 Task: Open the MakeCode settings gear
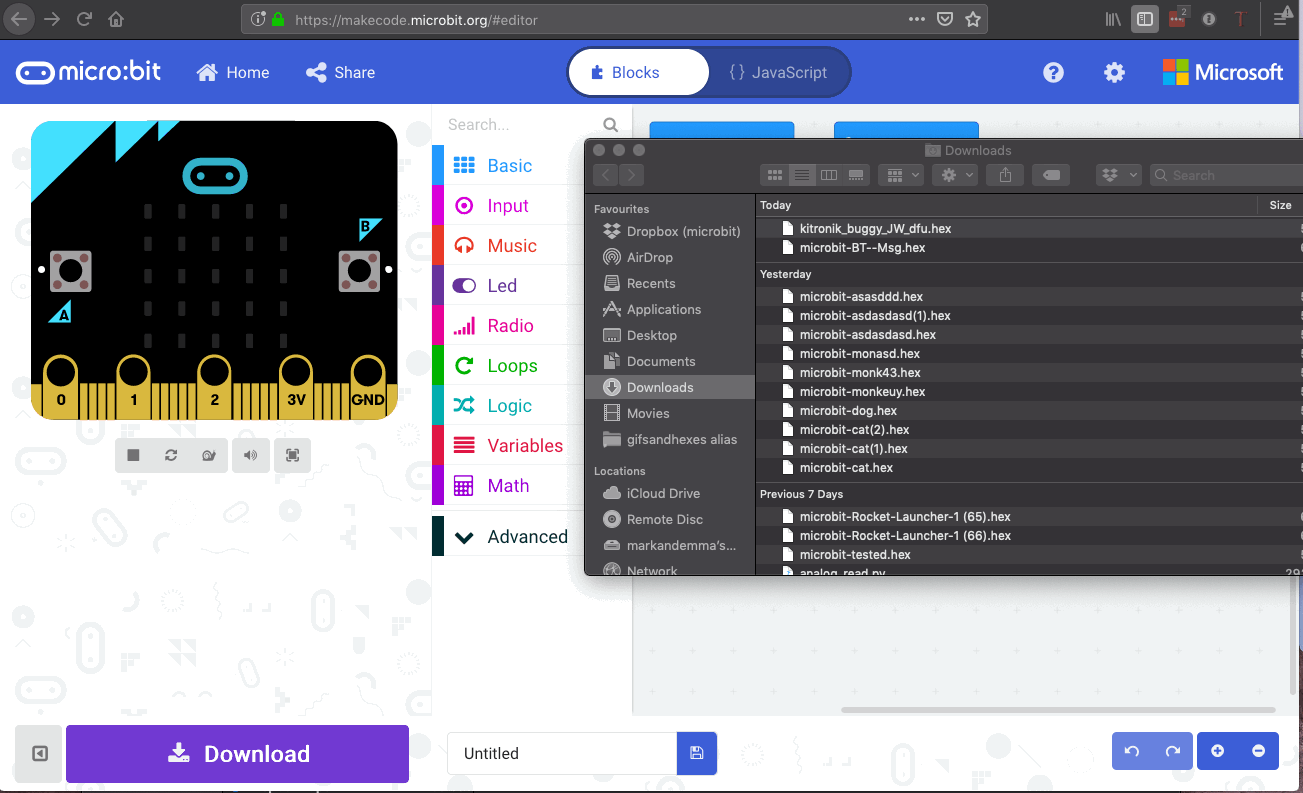pos(1114,72)
